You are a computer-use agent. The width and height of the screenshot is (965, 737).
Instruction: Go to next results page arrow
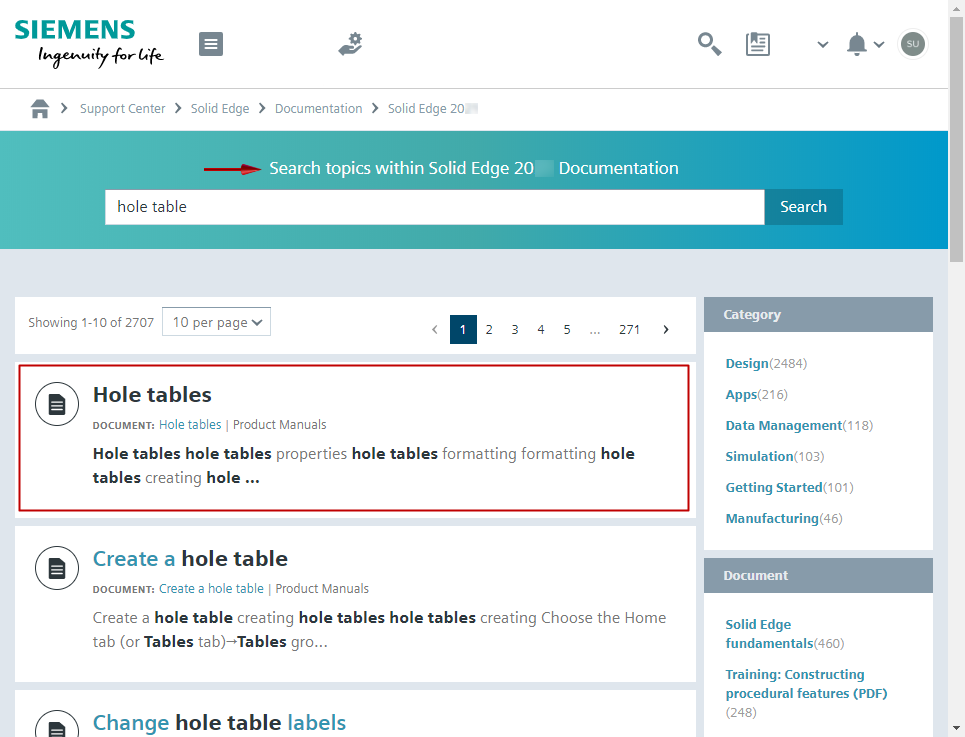coord(666,330)
